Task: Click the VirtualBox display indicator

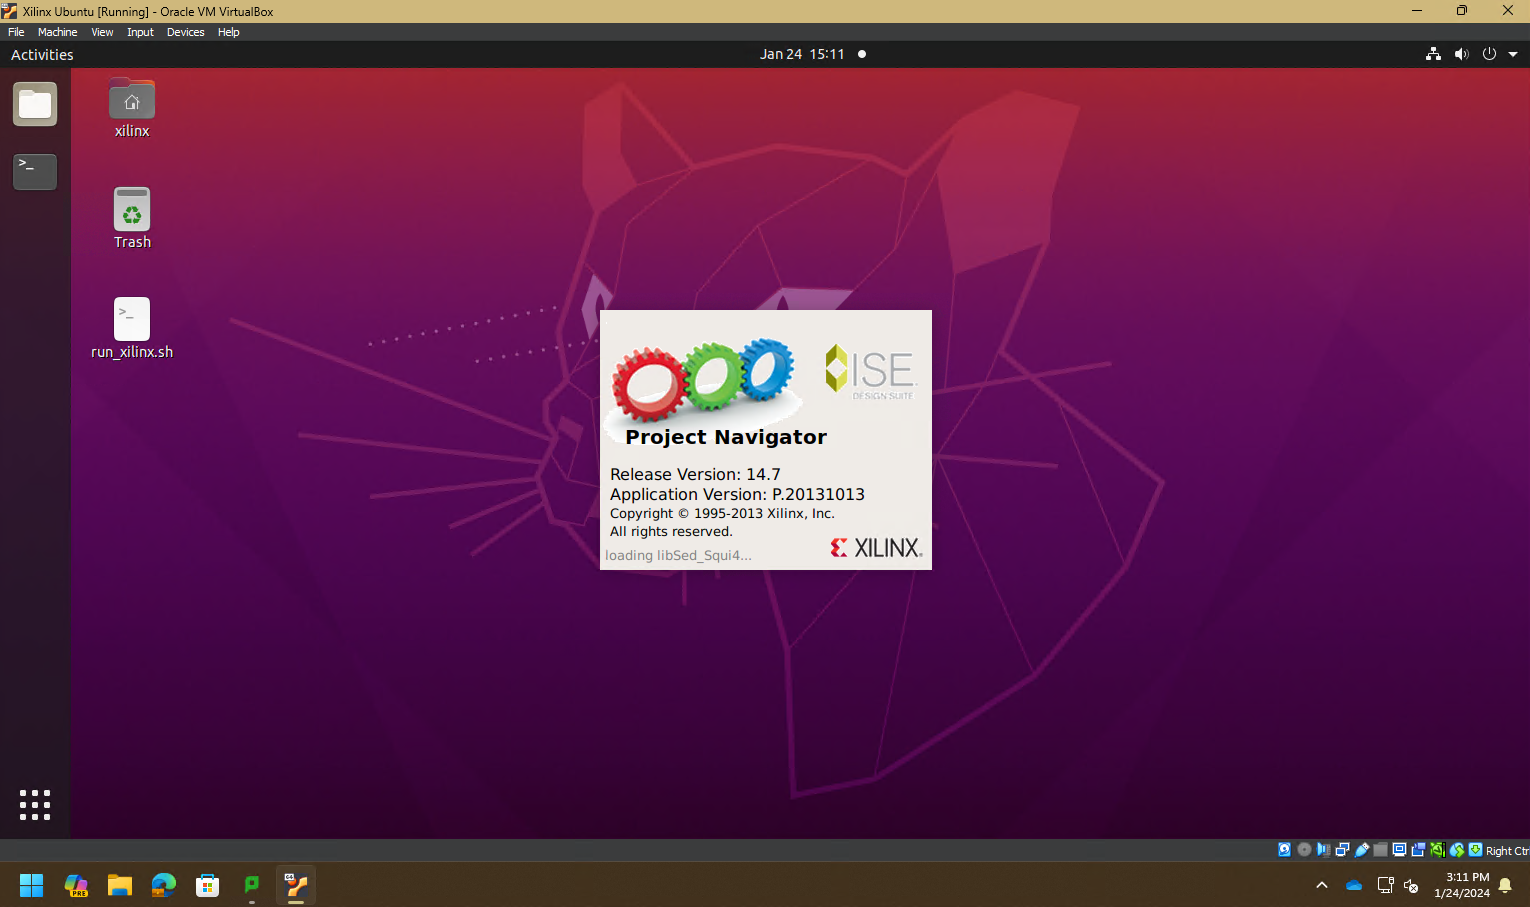Action: point(1399,850)
